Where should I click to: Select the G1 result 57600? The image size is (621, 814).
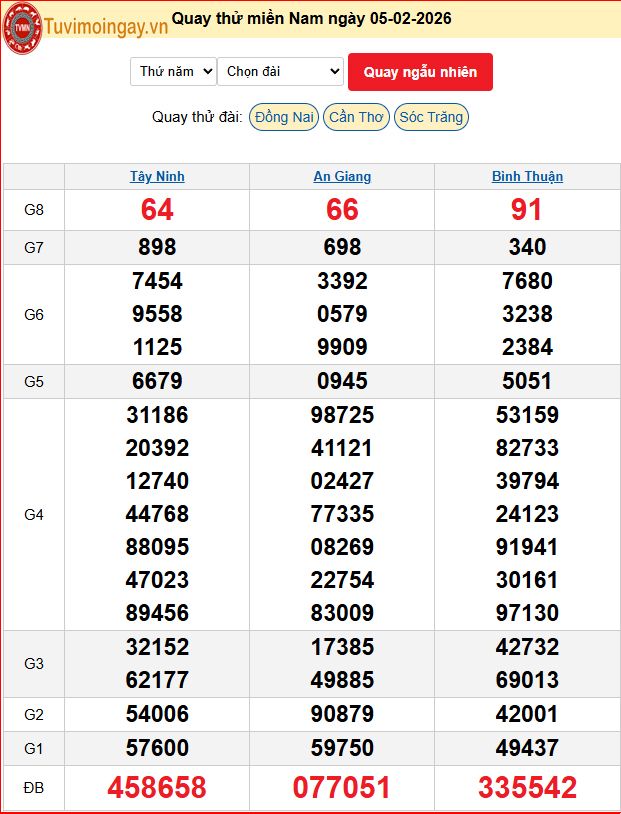157,747
